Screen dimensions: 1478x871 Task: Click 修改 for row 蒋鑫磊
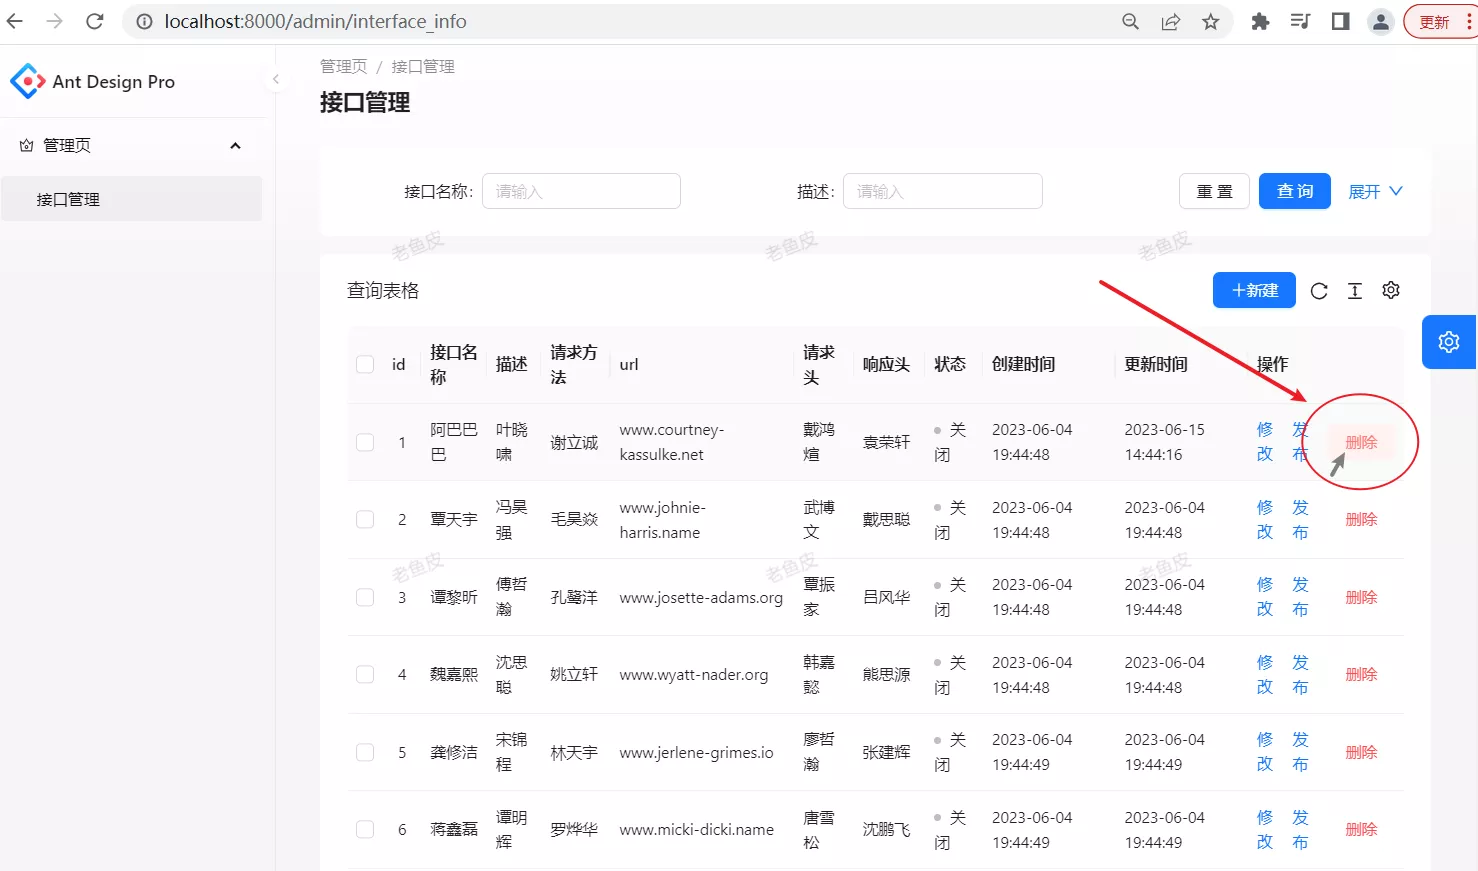click(x=1265, y=829)
